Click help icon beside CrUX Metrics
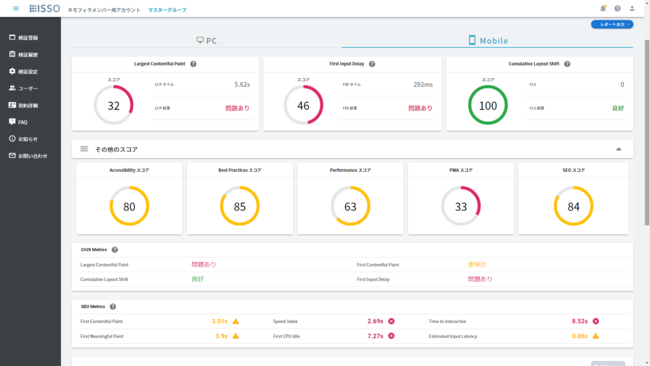650x366 pixels. pos(115,250)
